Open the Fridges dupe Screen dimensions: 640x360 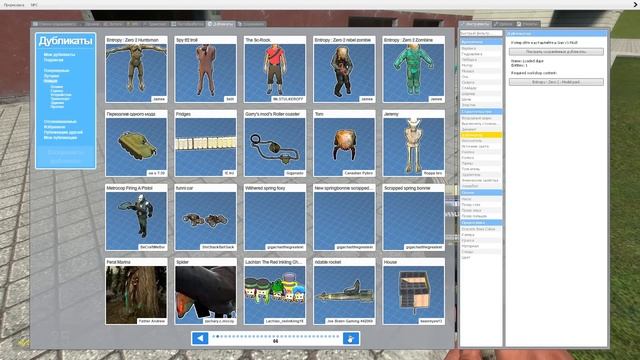(x=205, y=143)
